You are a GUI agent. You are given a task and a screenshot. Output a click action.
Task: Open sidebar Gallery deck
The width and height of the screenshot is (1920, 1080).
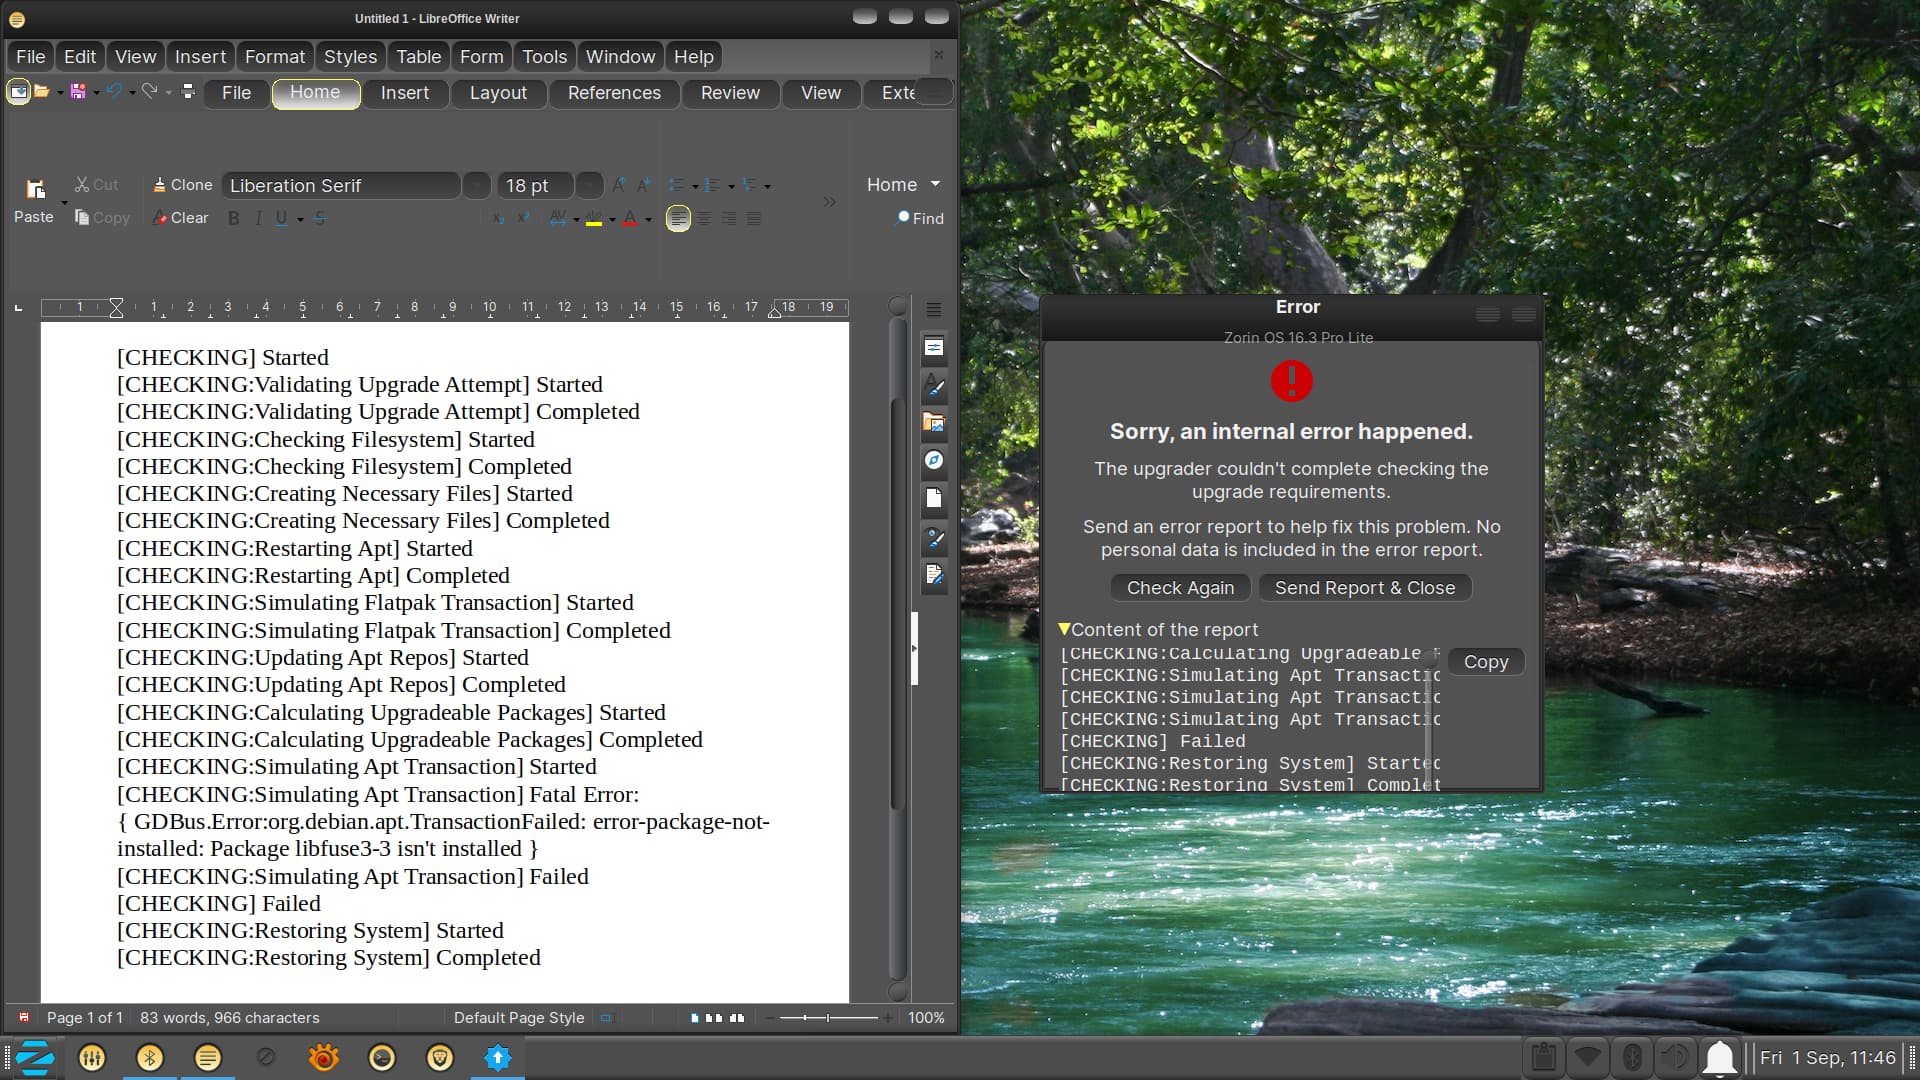934,423
